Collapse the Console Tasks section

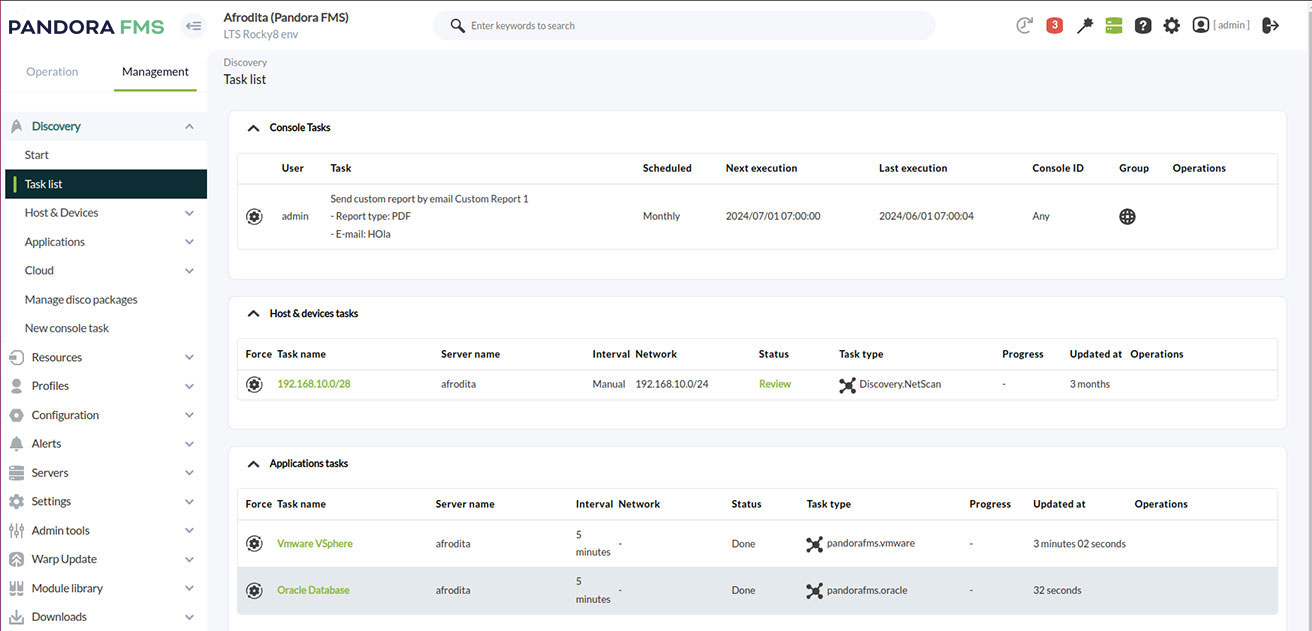point(253,128)
